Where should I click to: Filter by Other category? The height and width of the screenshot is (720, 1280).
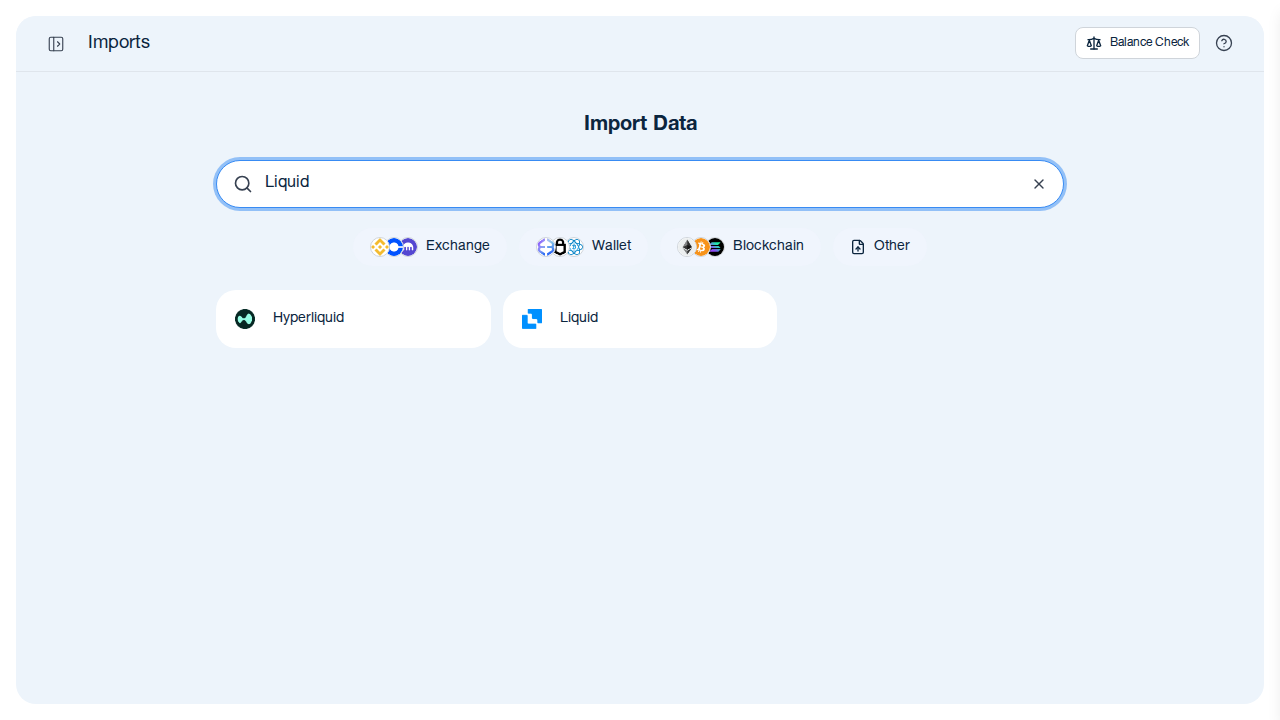880,246
